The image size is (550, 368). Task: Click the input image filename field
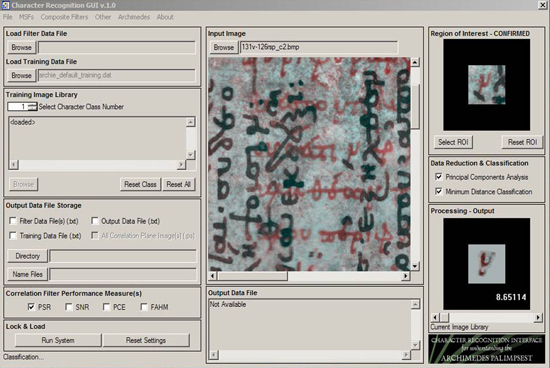point(319,47)
